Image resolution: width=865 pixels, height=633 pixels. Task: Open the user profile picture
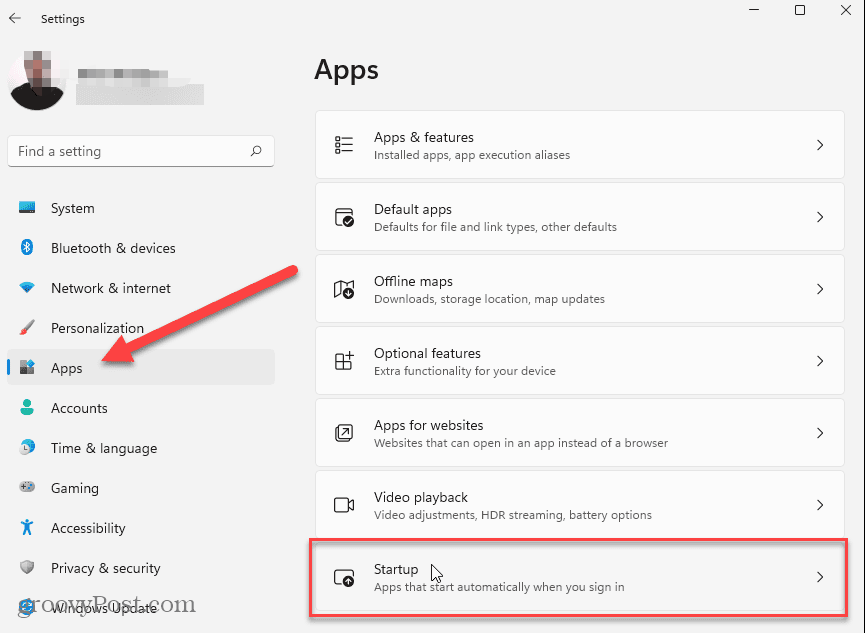click(x=37, y=79)
